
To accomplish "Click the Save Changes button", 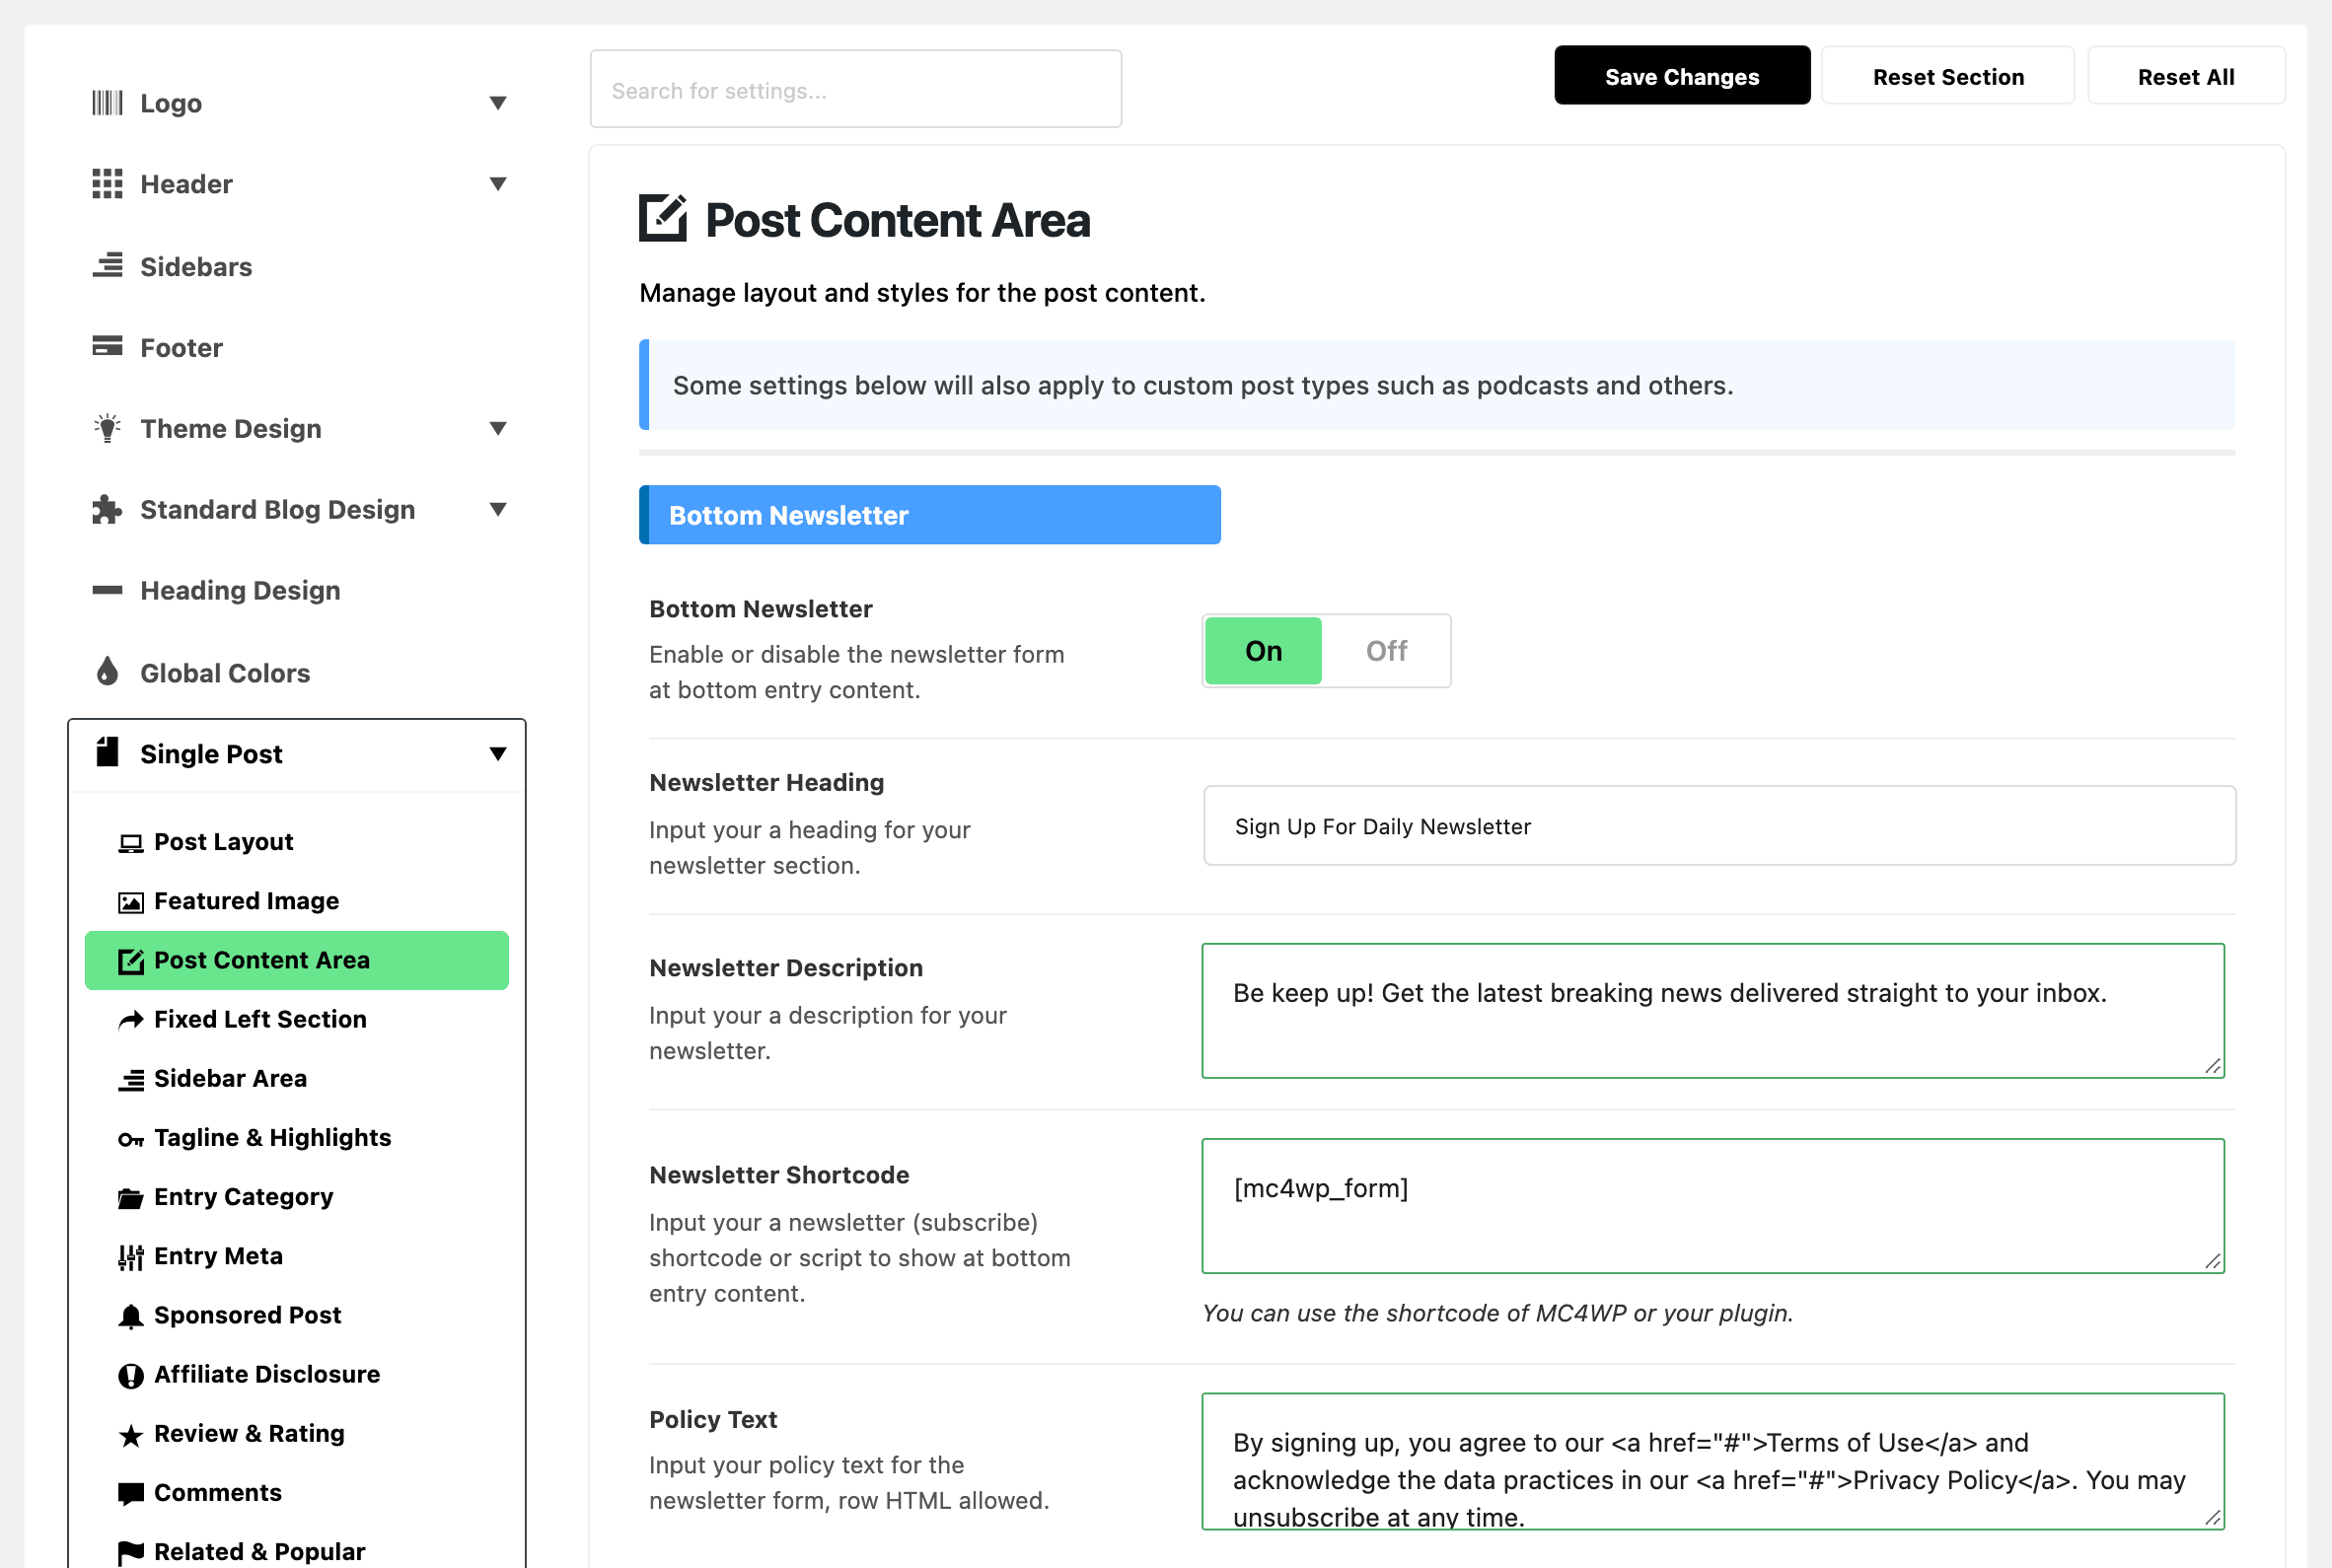I will point(1682,76).
